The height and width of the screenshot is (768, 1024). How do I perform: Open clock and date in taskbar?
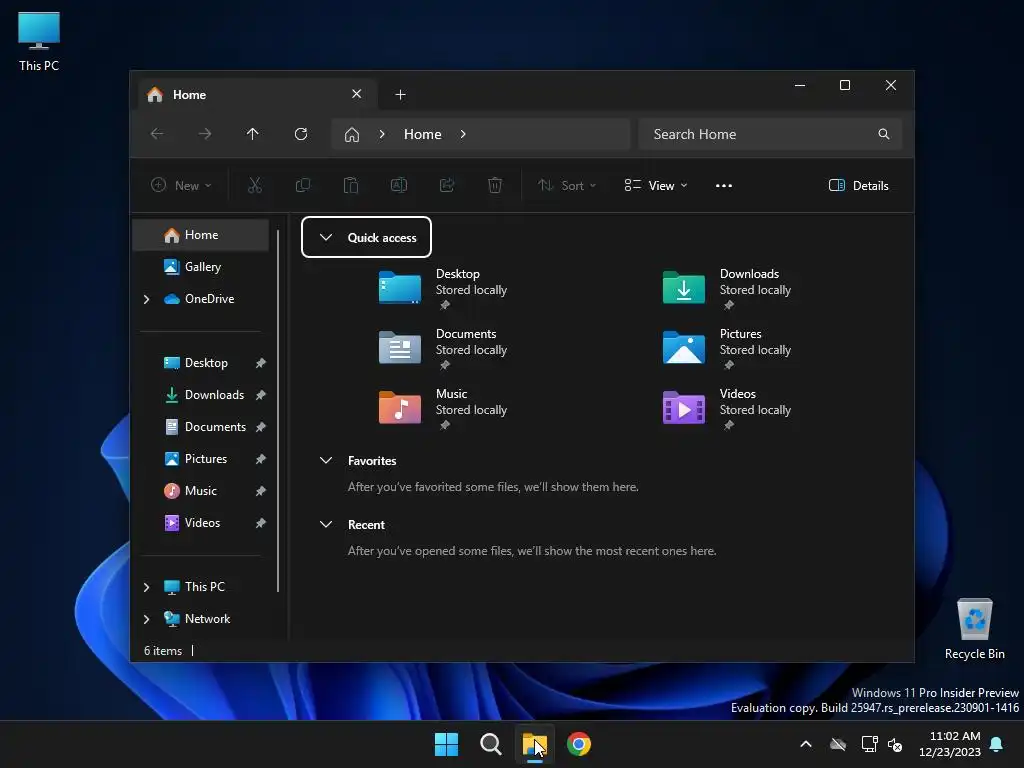click(950, 744)
